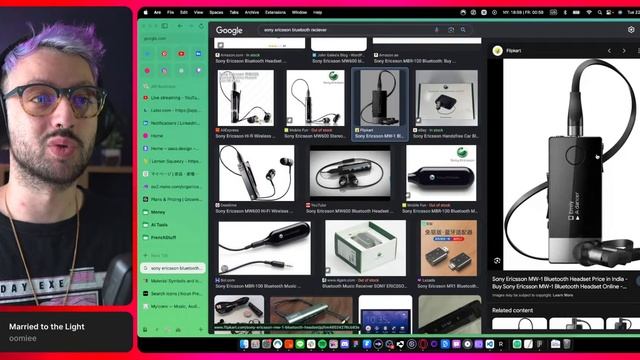The height and width of the screenshot is (360, 640).
Task: Open the AliExpress Sony Ericsson Hi-Fi Wireless result
Action: pos(246,98)
